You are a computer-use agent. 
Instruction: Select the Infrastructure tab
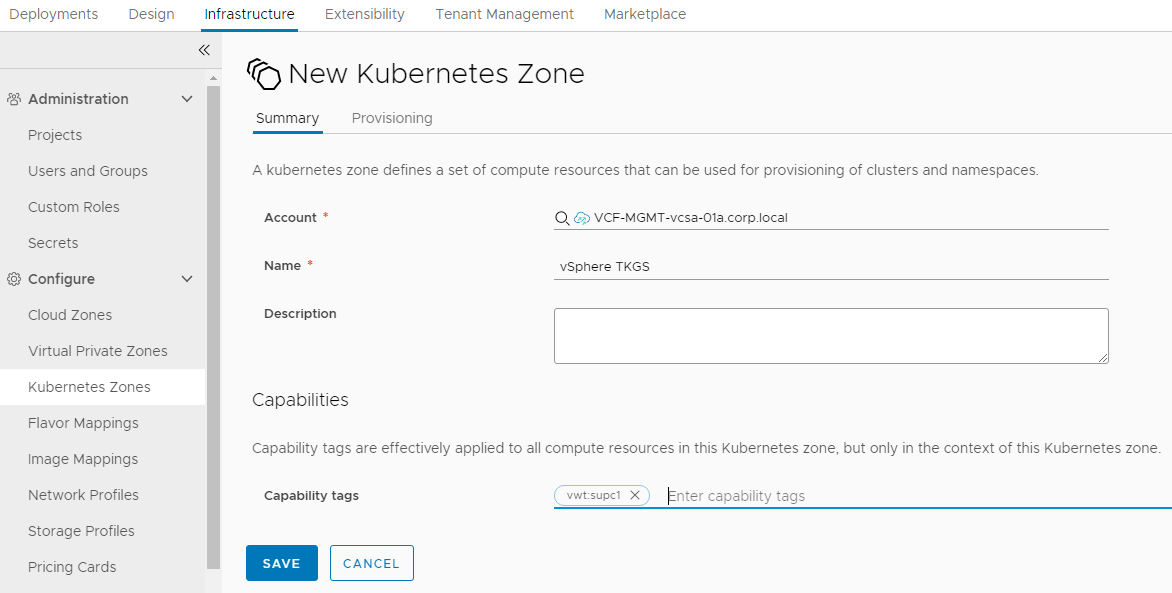tap(249, 14)
